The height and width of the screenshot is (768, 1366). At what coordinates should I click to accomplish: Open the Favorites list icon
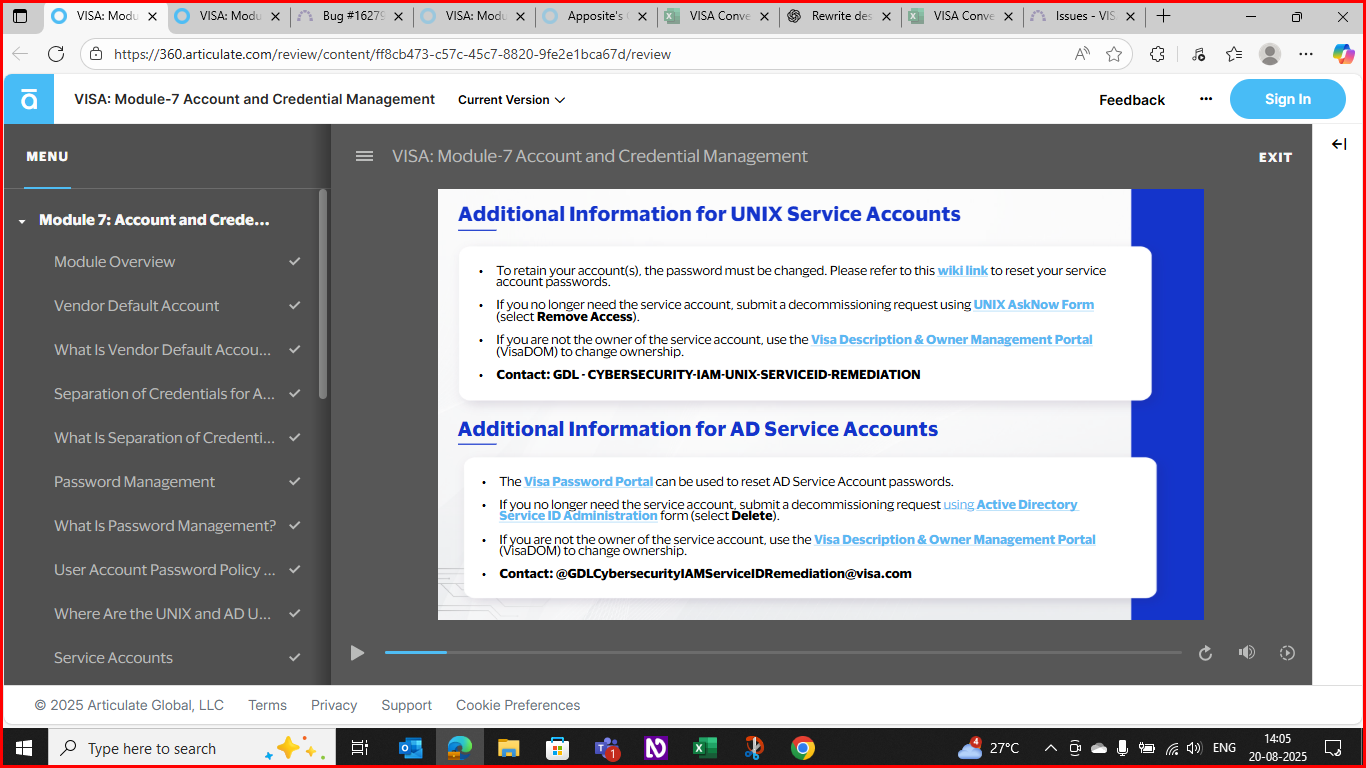(1234, 54)
